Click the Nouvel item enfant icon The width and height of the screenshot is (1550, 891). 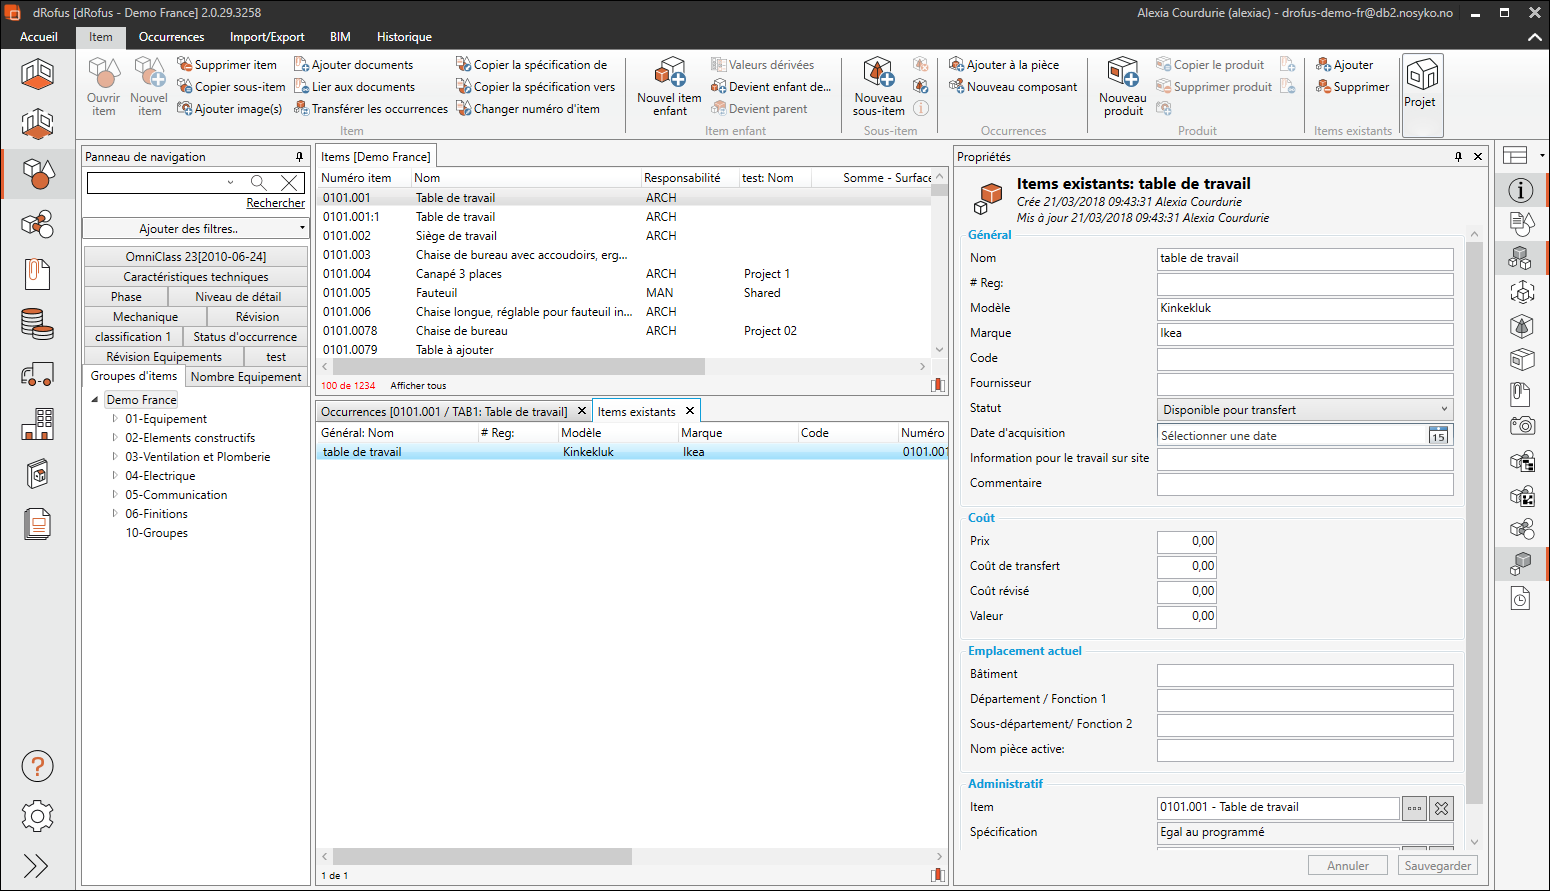click(669, 74)
